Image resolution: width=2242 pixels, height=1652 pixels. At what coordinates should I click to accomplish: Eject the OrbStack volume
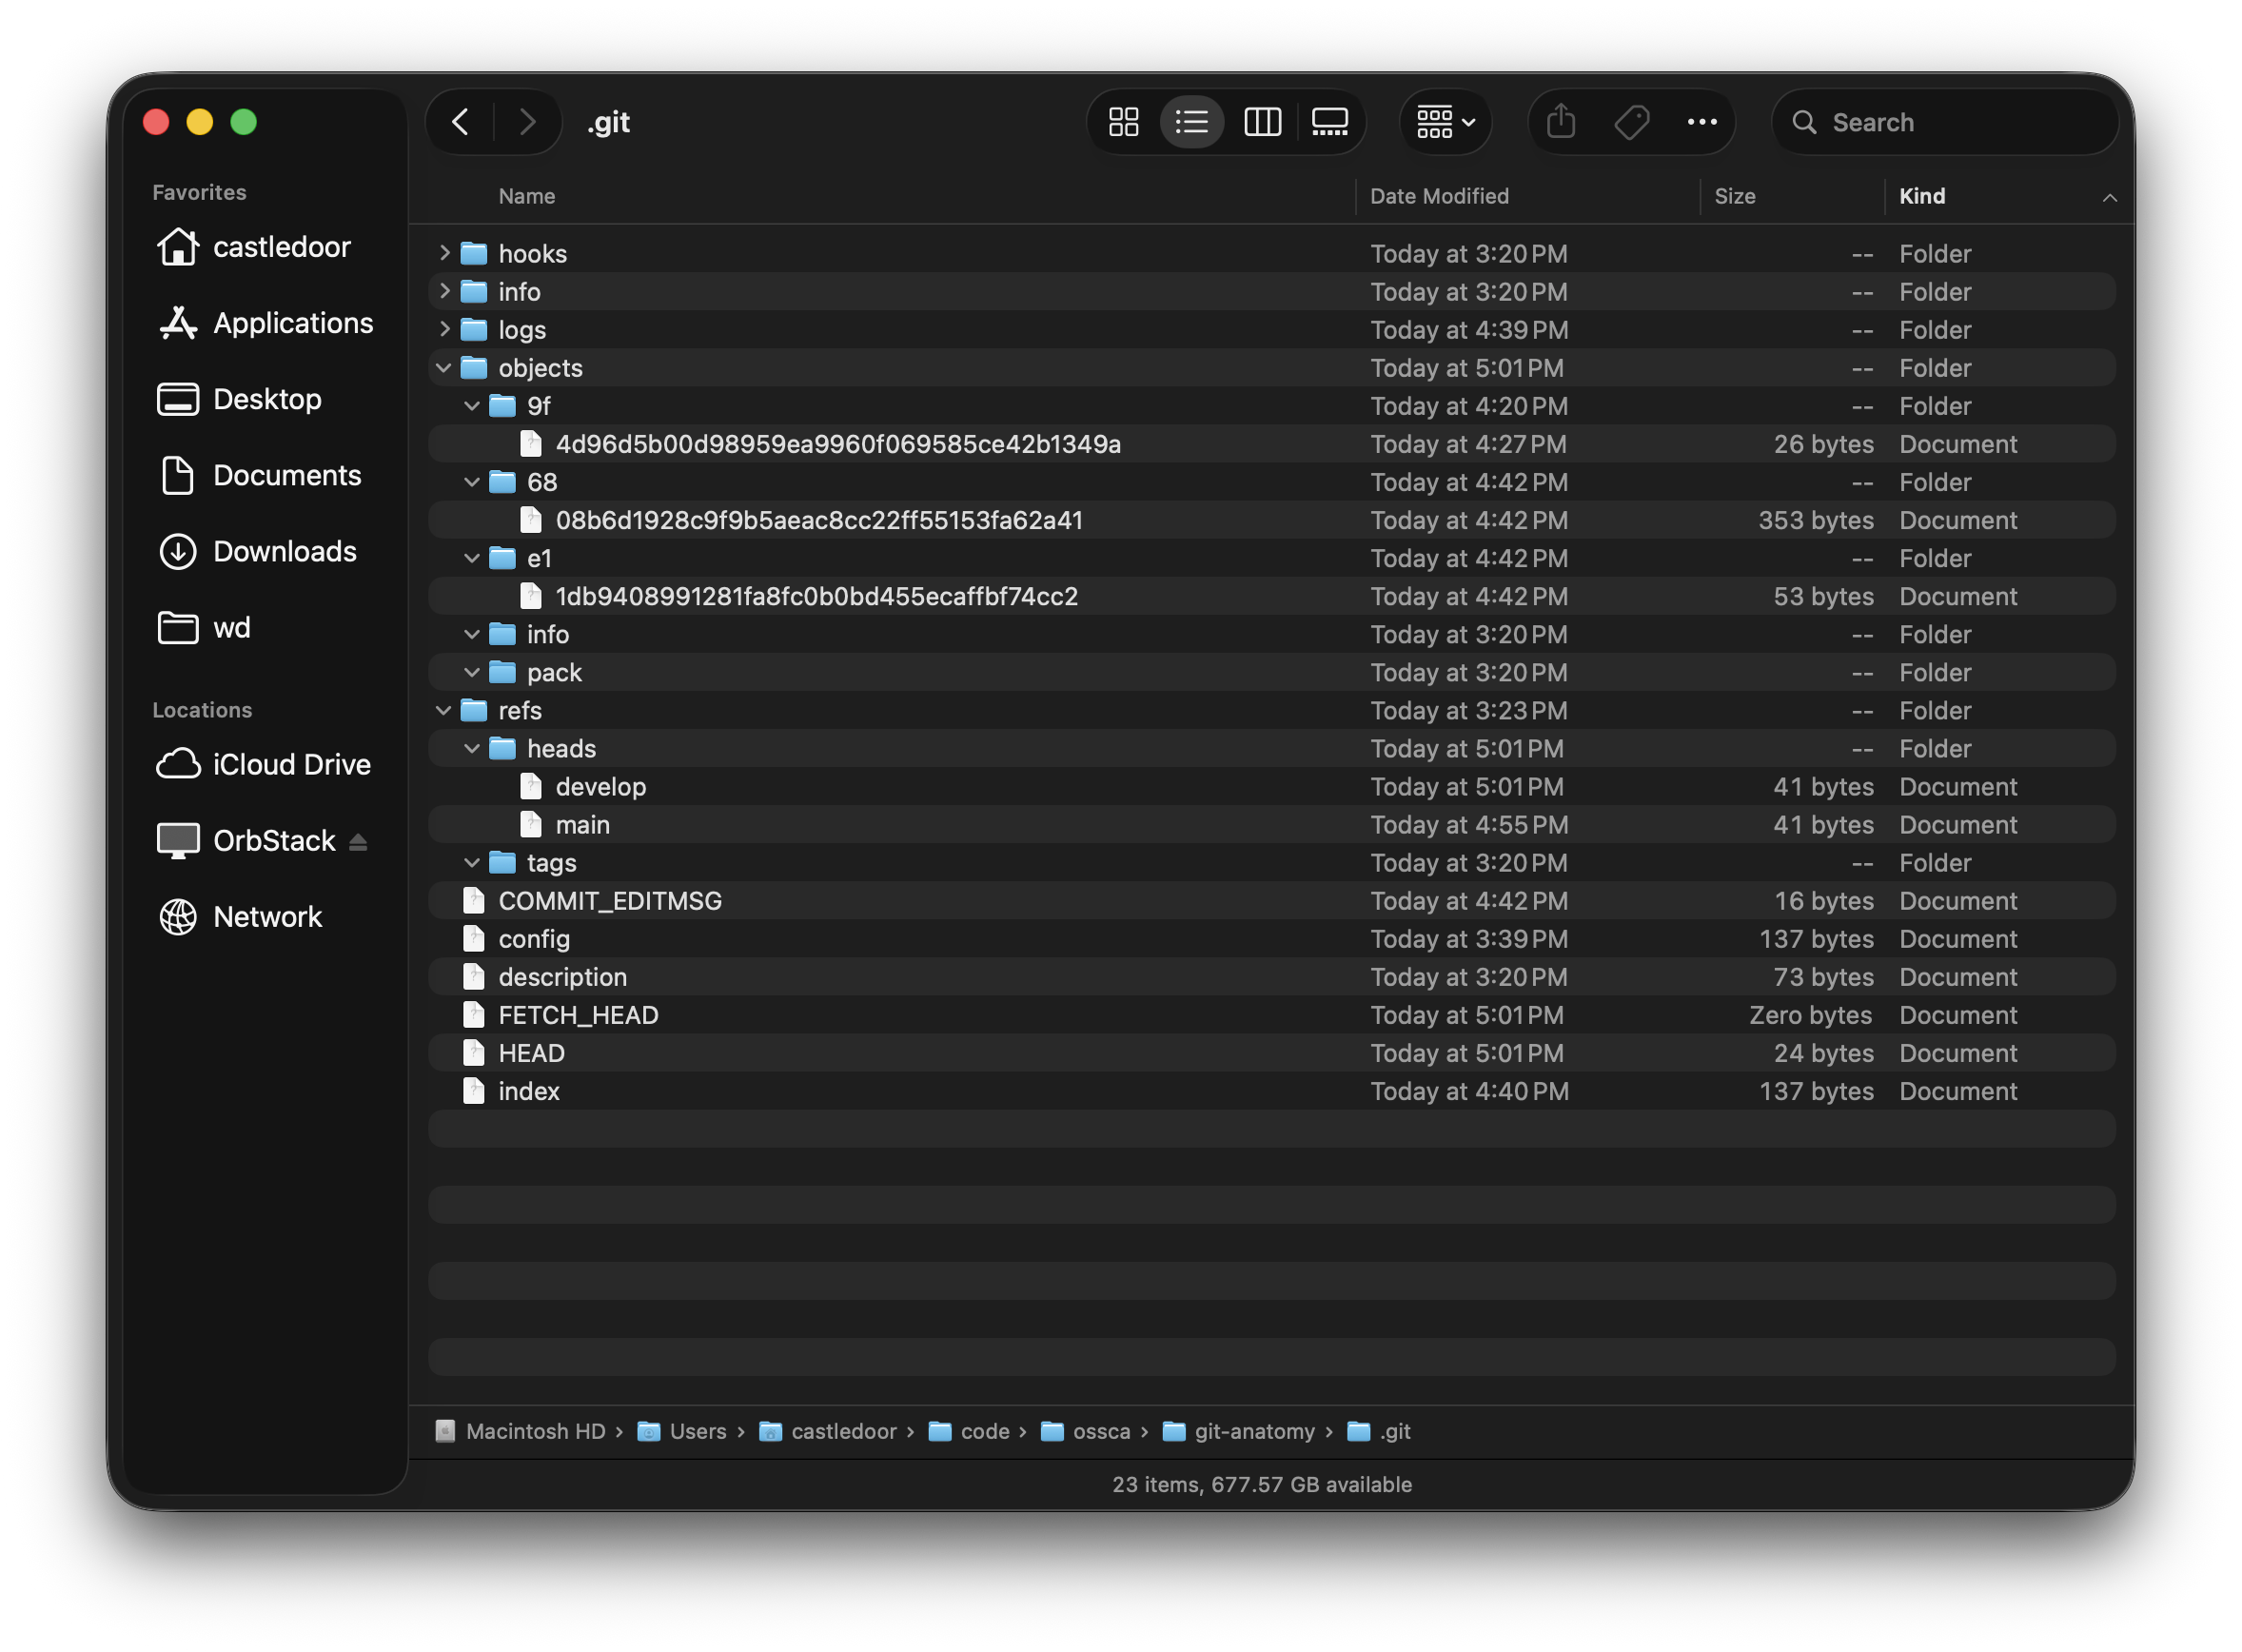[x=358, y=842]
